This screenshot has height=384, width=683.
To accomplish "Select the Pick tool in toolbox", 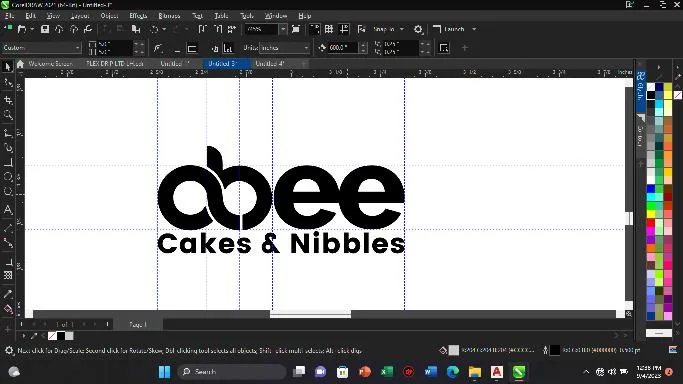I will 7,67.
